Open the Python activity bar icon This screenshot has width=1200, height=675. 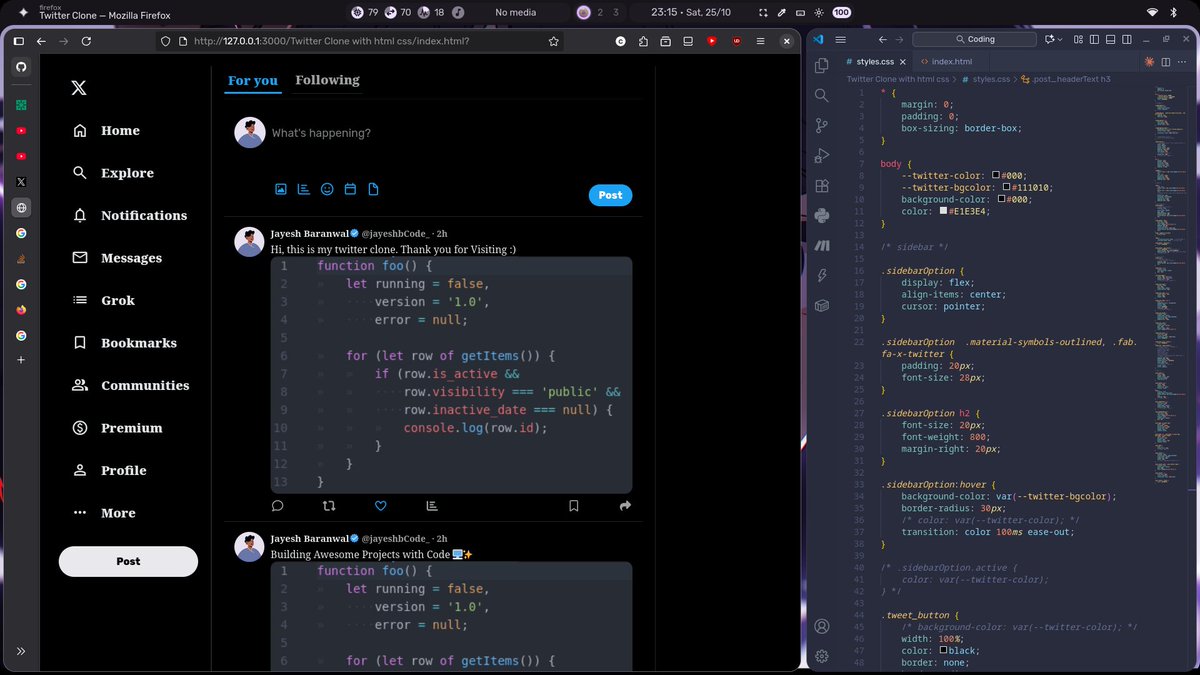(822, 215)
